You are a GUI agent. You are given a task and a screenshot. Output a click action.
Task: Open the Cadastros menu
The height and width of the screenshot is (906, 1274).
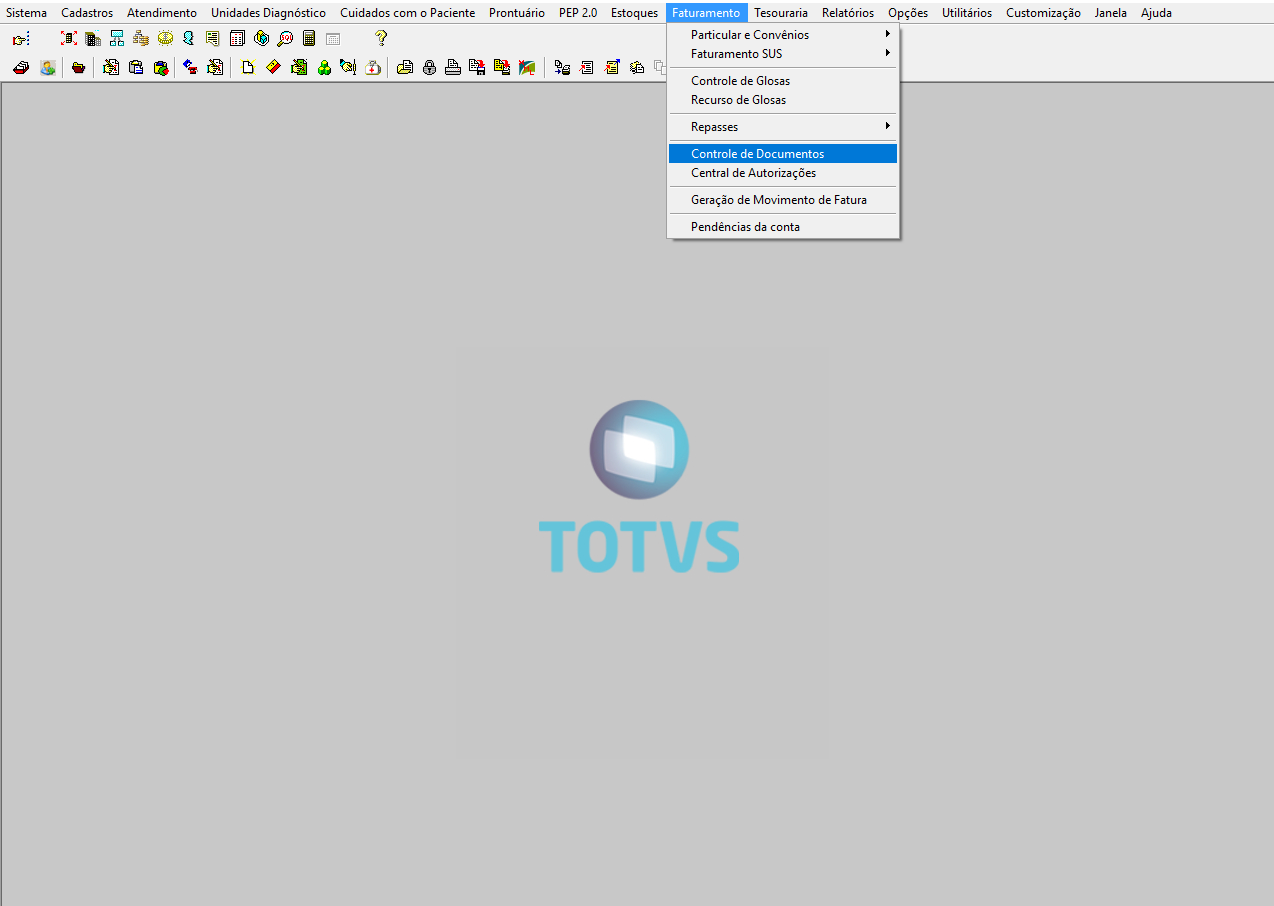point(87,13)
